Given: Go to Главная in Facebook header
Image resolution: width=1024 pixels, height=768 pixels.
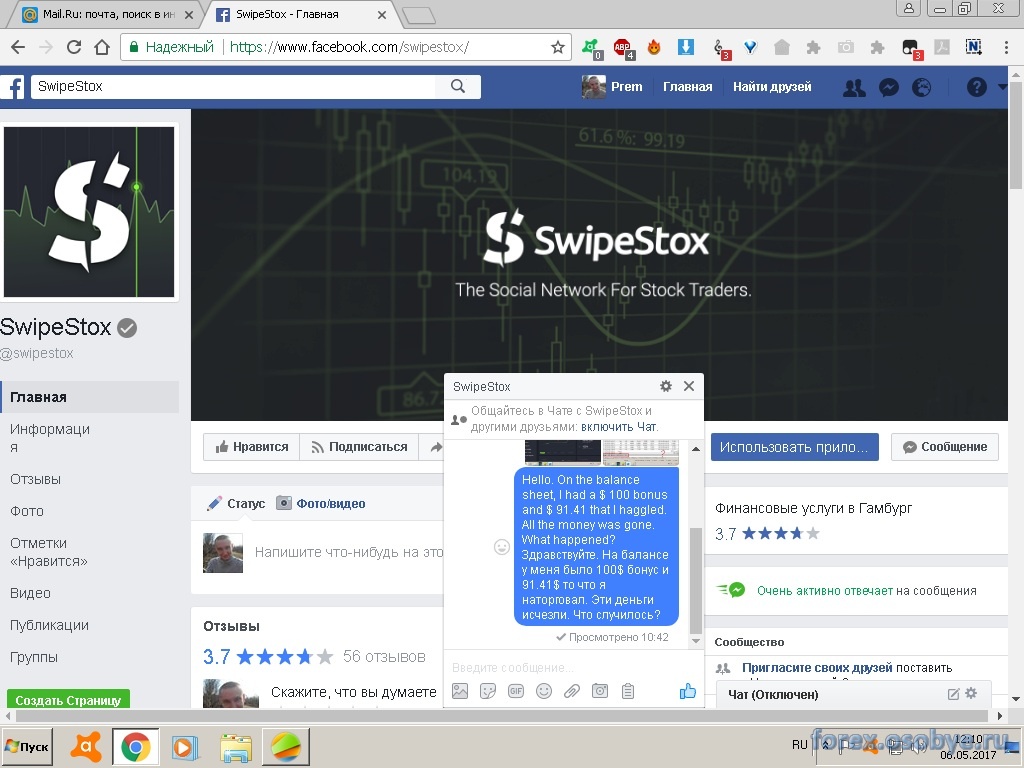Looking at the screenshot, I should pos(688,87).
